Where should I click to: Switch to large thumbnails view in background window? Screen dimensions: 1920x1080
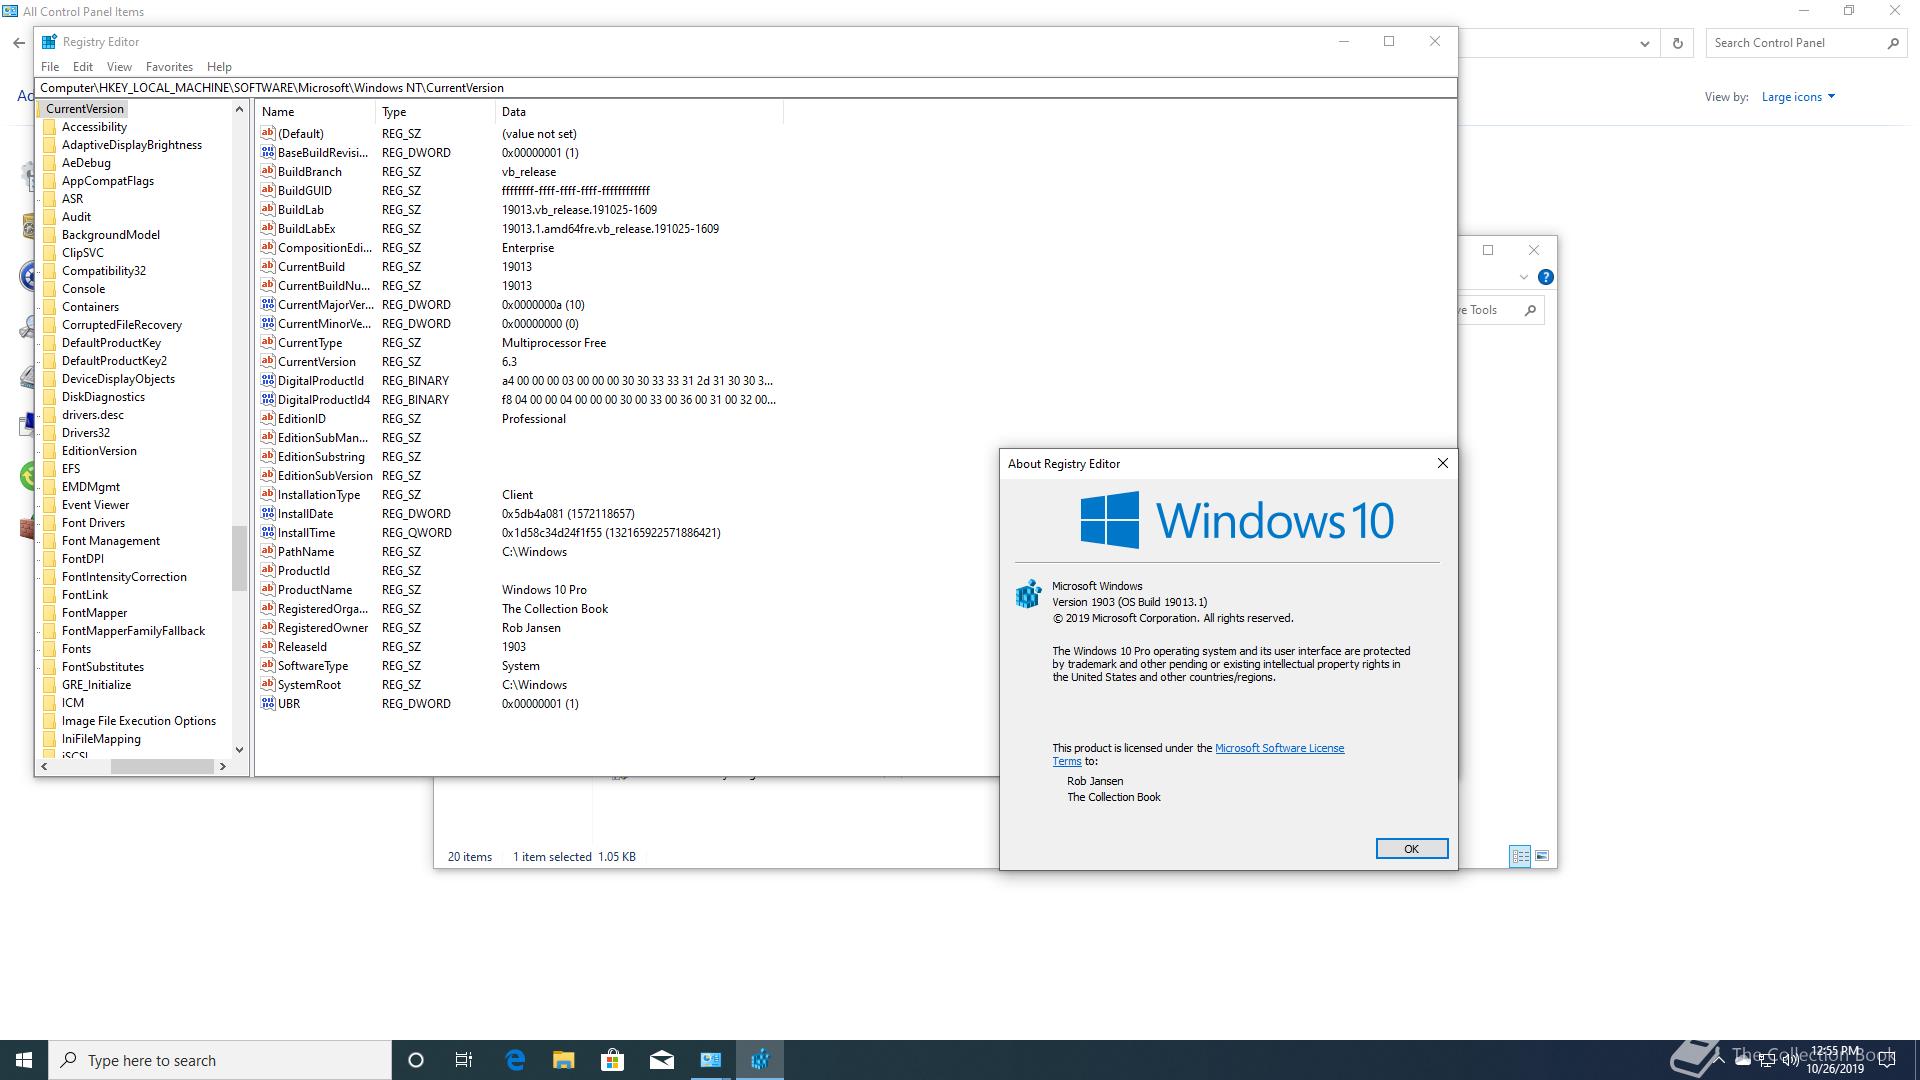pos(1542,856)
